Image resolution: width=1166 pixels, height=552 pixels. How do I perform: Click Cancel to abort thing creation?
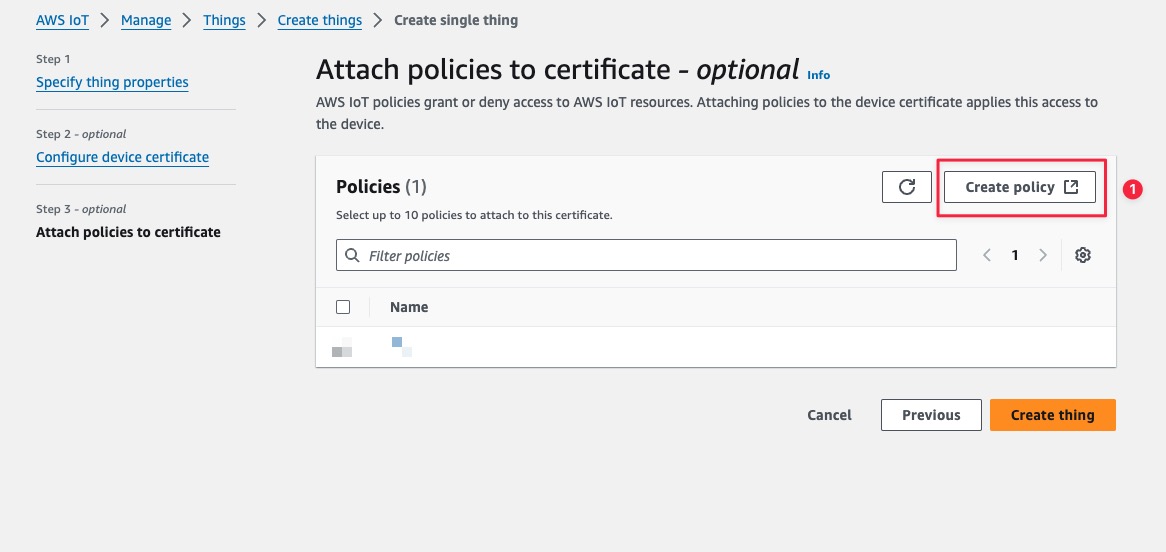pos(829,415)
